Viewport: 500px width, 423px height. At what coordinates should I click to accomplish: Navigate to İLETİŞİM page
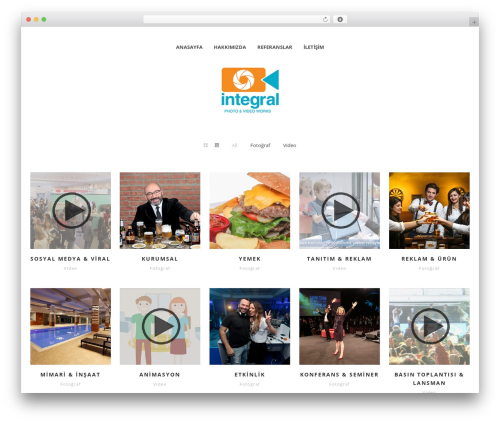click(x=314, y=47)
